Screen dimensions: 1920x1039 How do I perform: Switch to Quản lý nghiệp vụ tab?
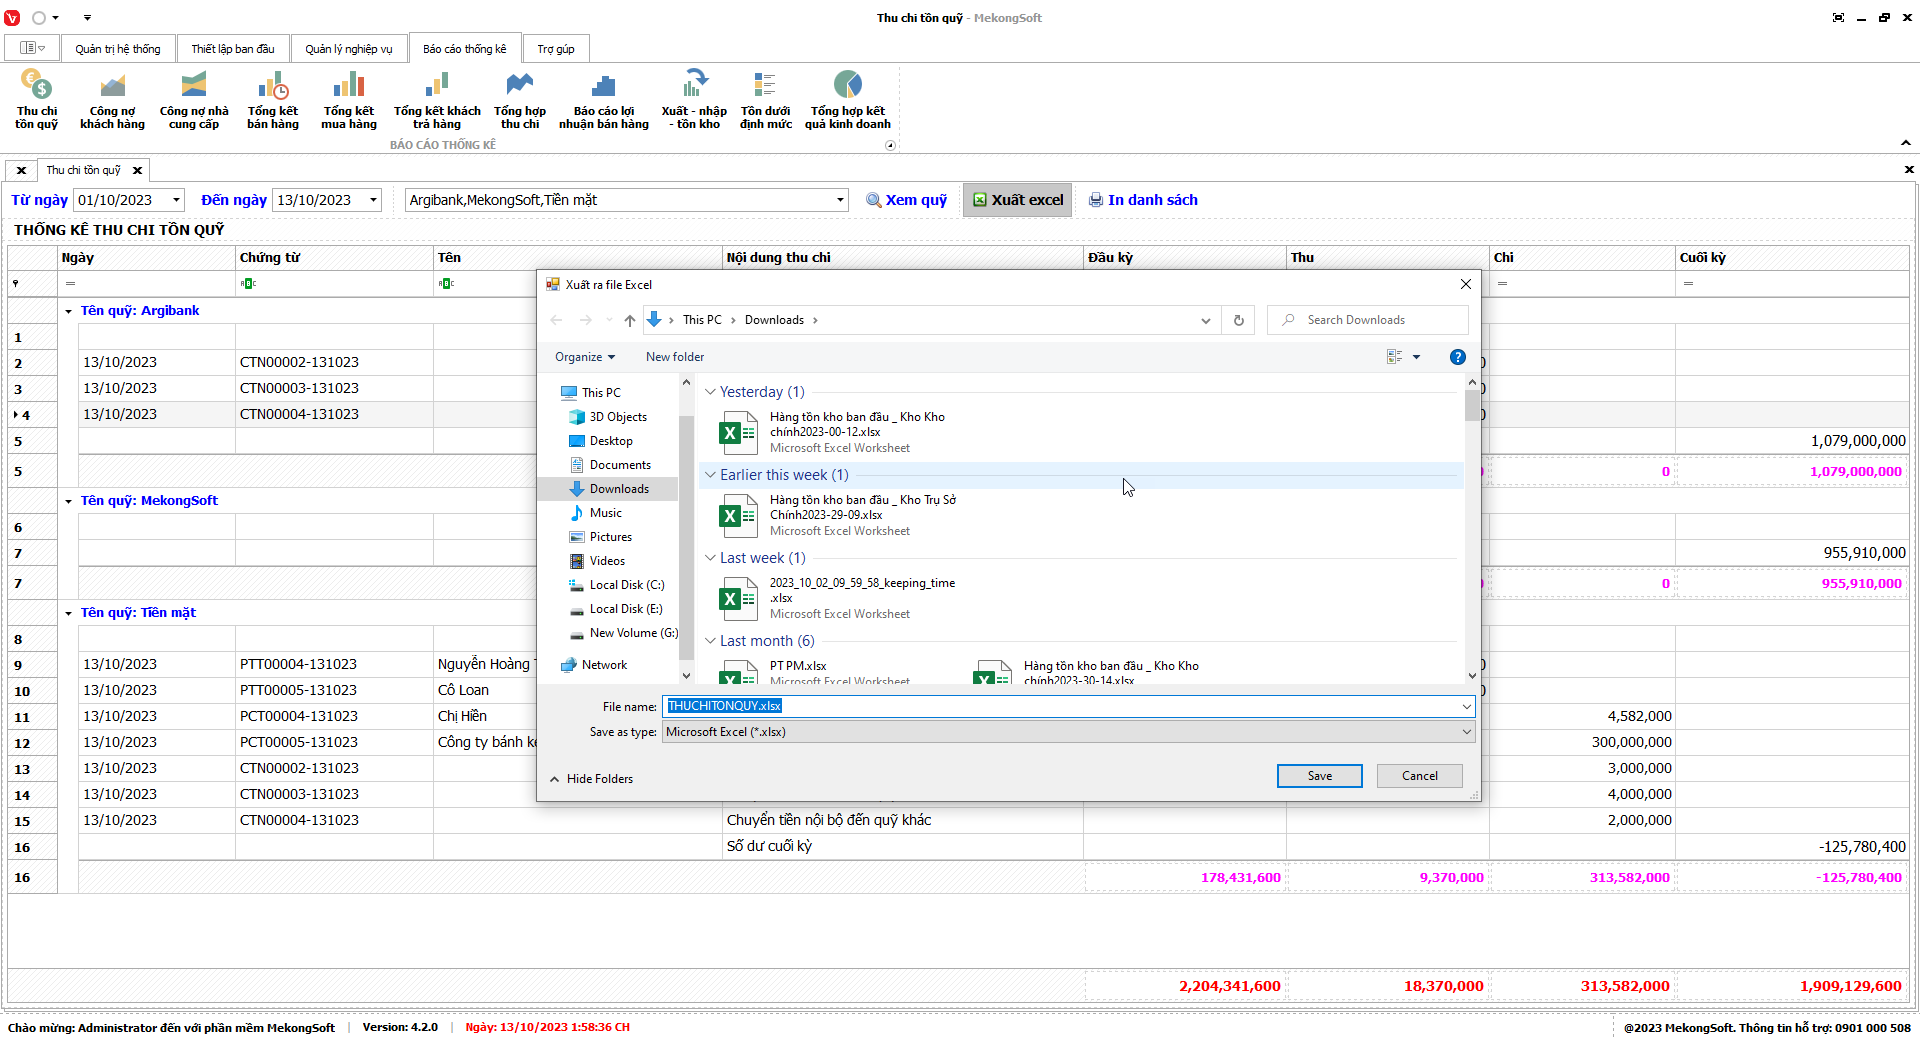[348, 49]
